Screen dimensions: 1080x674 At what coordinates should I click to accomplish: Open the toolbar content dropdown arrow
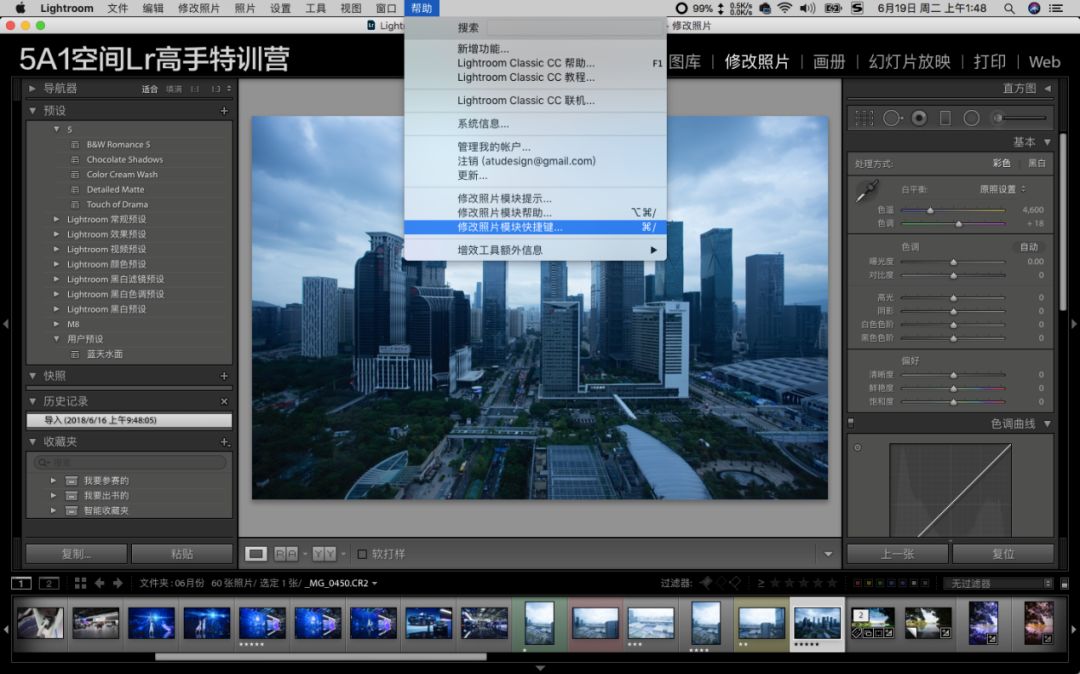click(x=828, y=554)
